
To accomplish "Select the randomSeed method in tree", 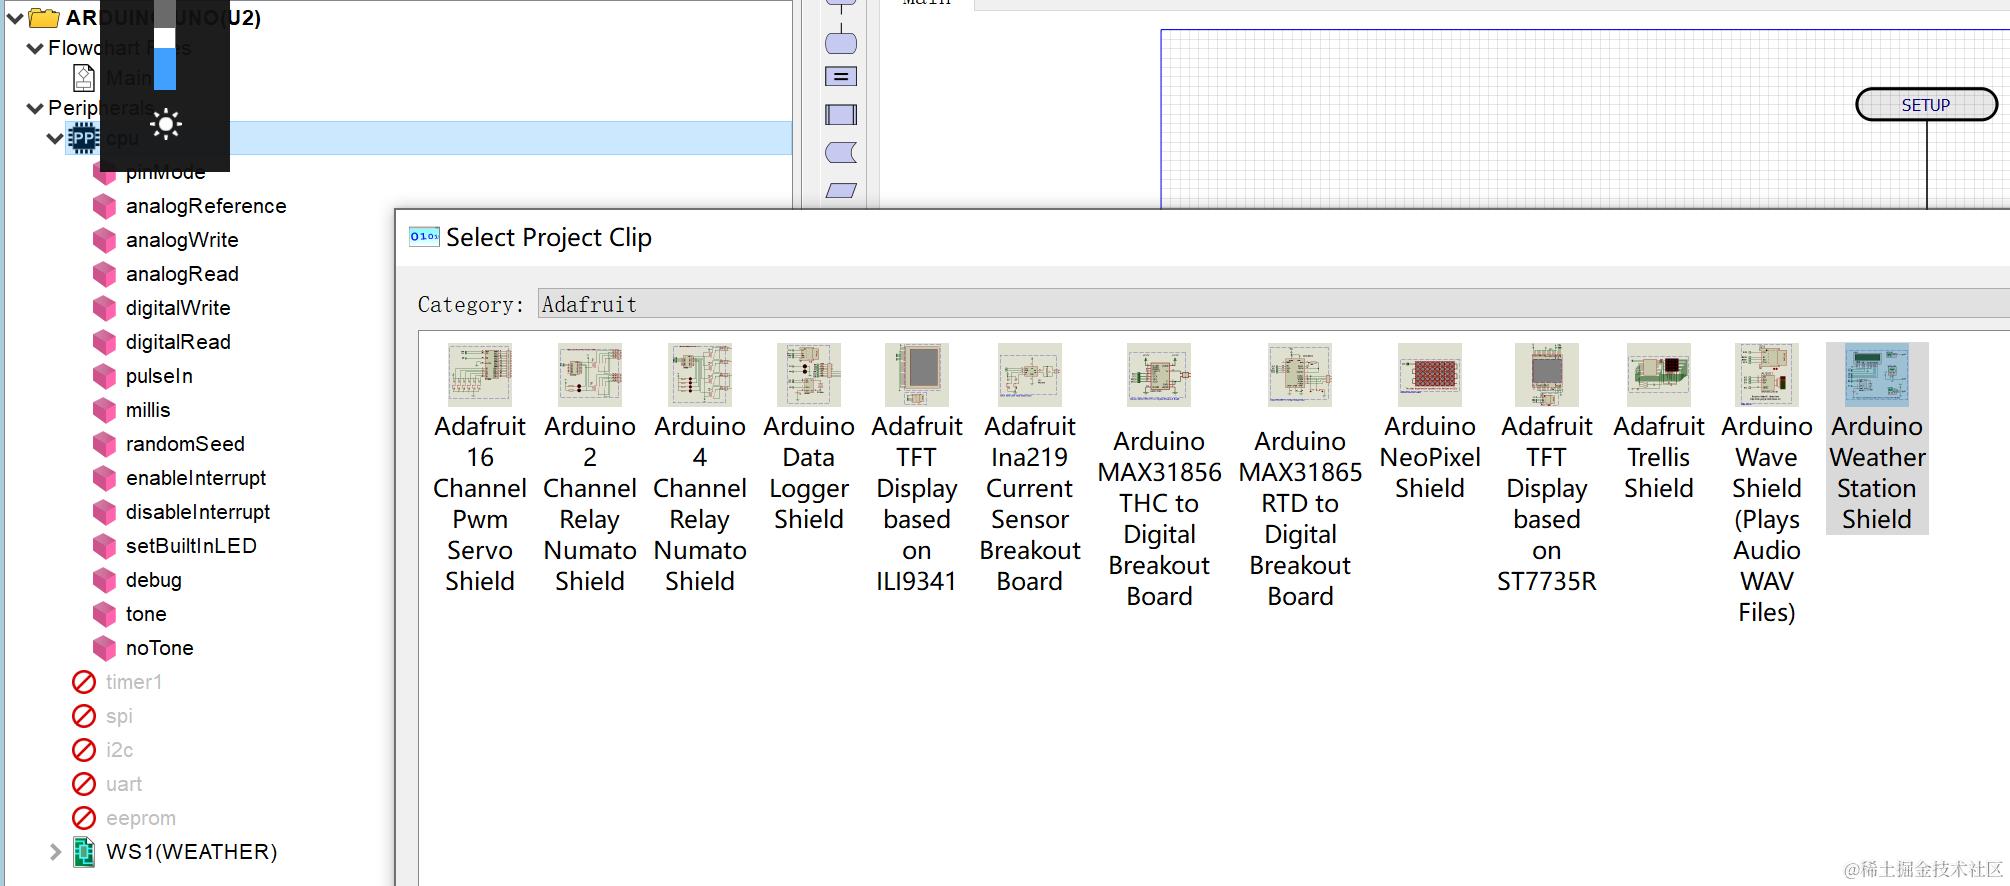I will (185, 444).
